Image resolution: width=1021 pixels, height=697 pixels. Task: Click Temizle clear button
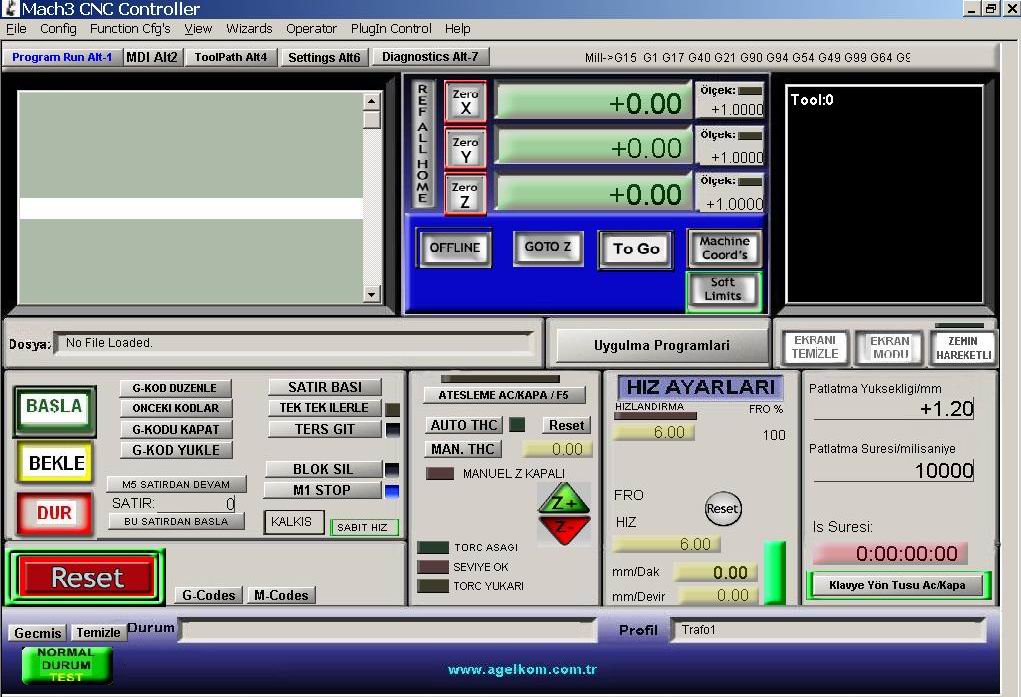98,633
